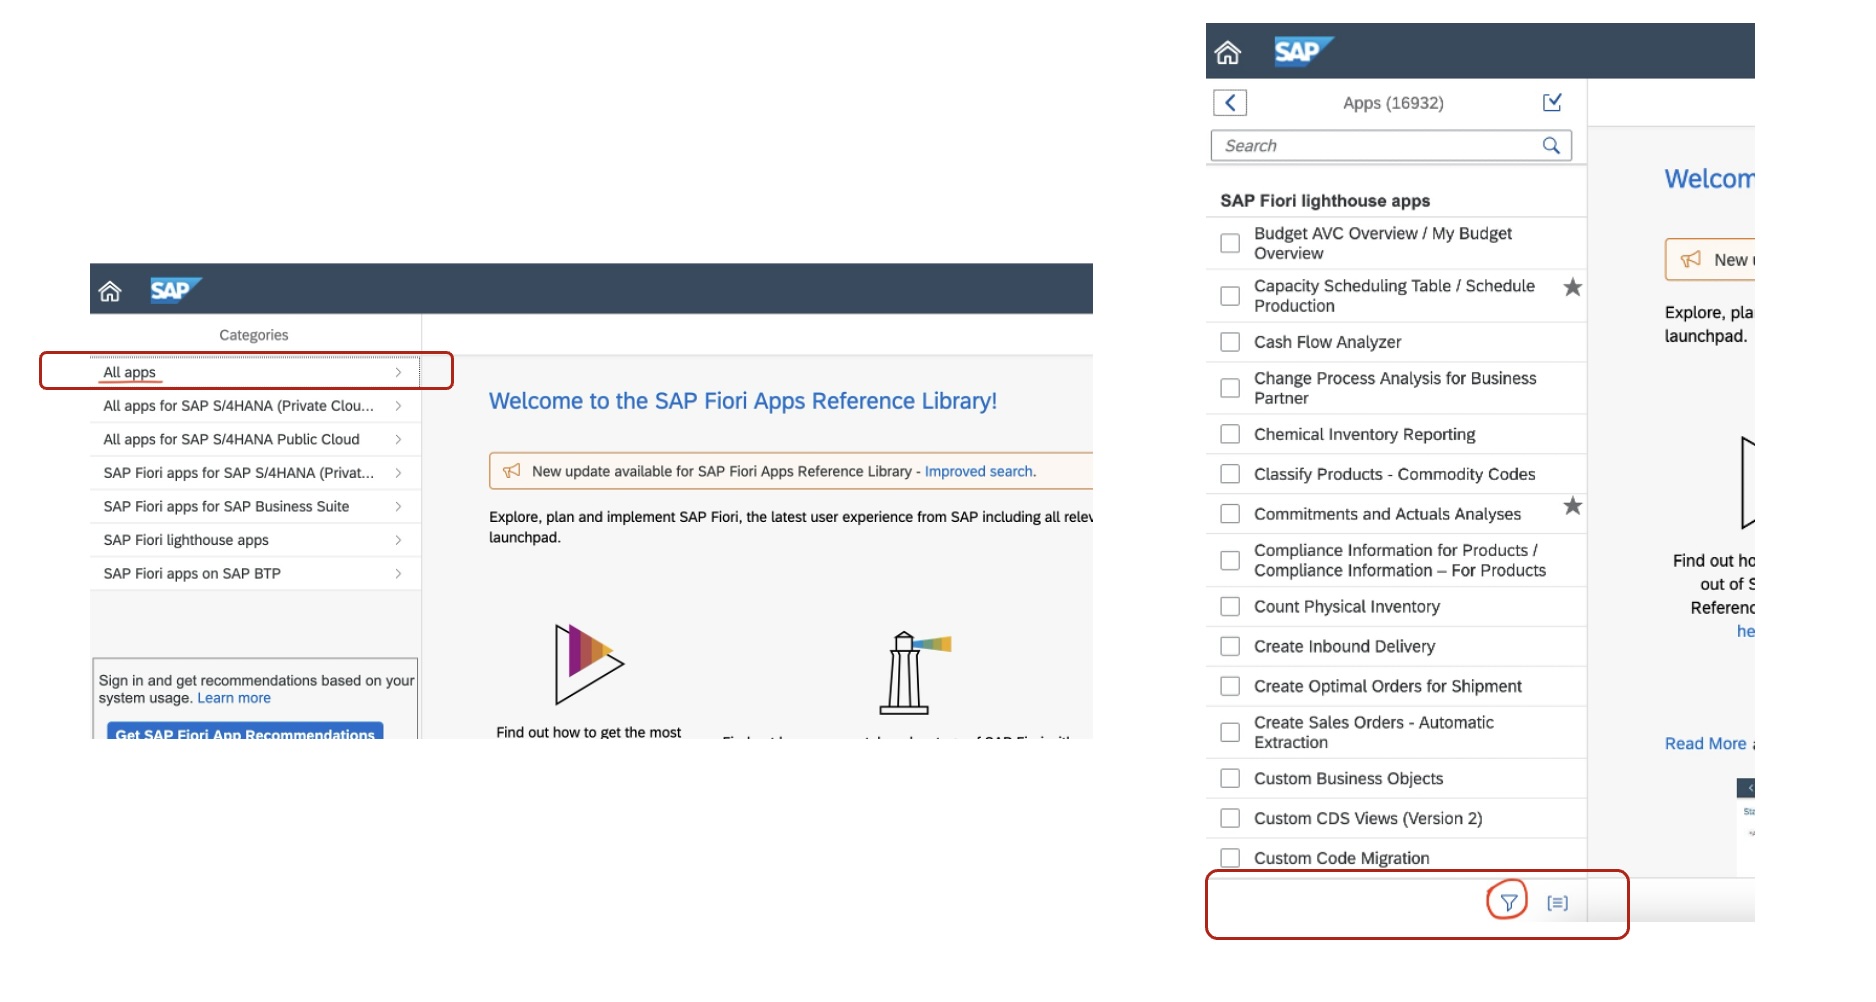Go back using the Apps list back arrow
This screenshot has width=1876, height=1002.
tap(1230, 102)
